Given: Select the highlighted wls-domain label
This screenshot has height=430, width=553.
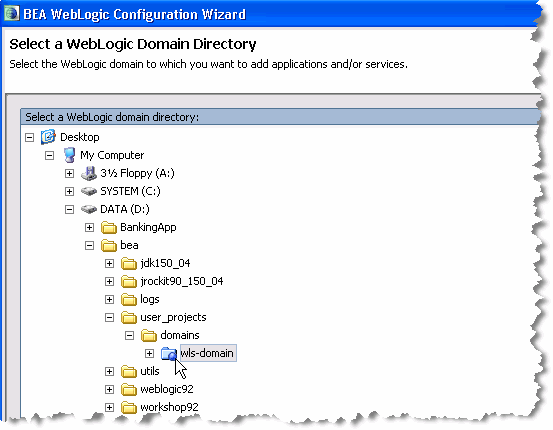Looking at the screenshot, I should (x=208, y=353).
